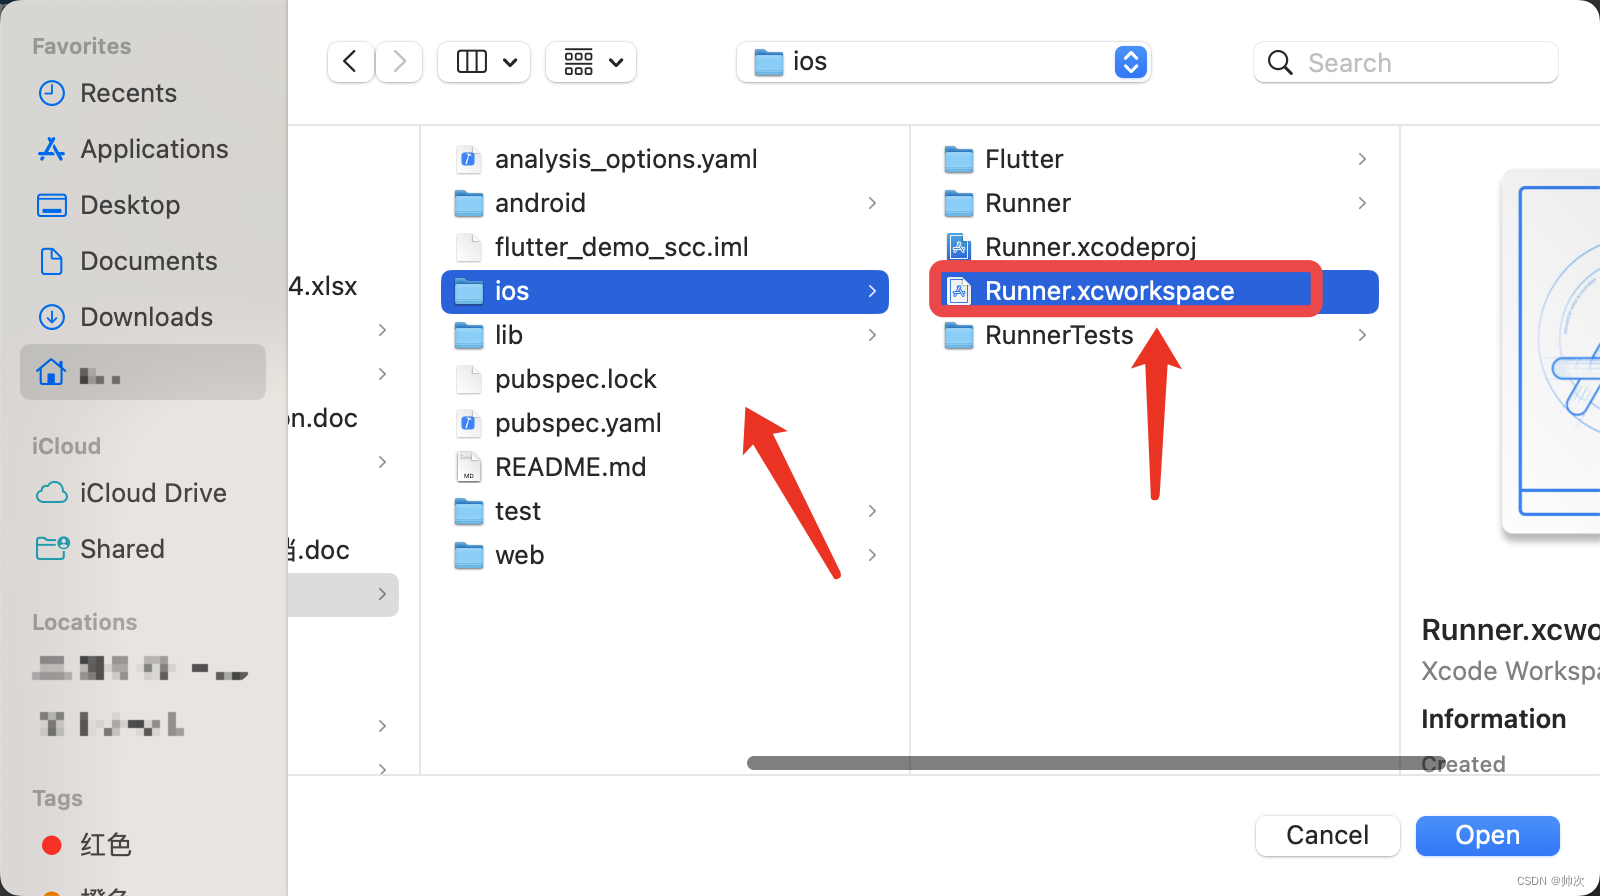Screen dimensions: 1600x896
Task: Select flutter_demo_scc.iml file
Action: click(x=665, y=247)
